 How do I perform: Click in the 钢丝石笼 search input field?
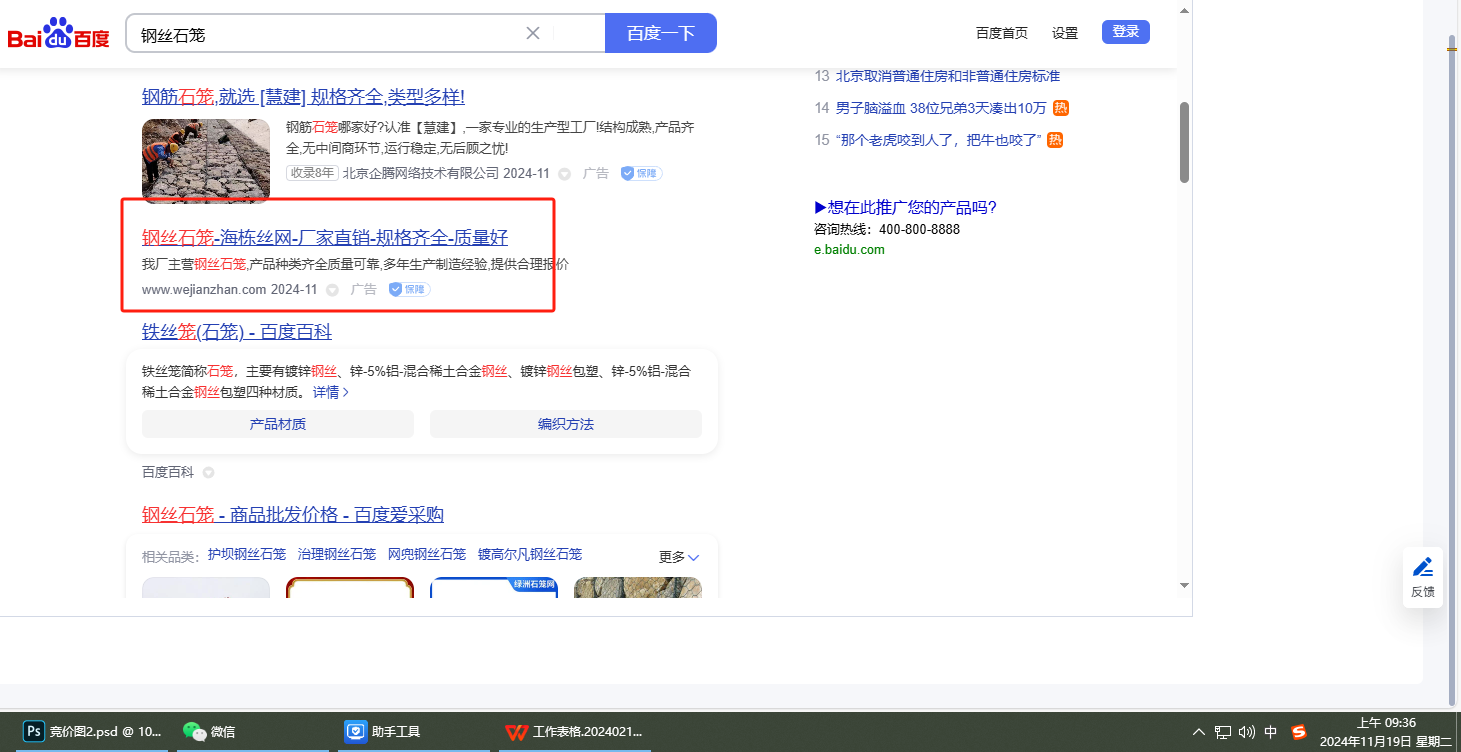tap(330, 34)
